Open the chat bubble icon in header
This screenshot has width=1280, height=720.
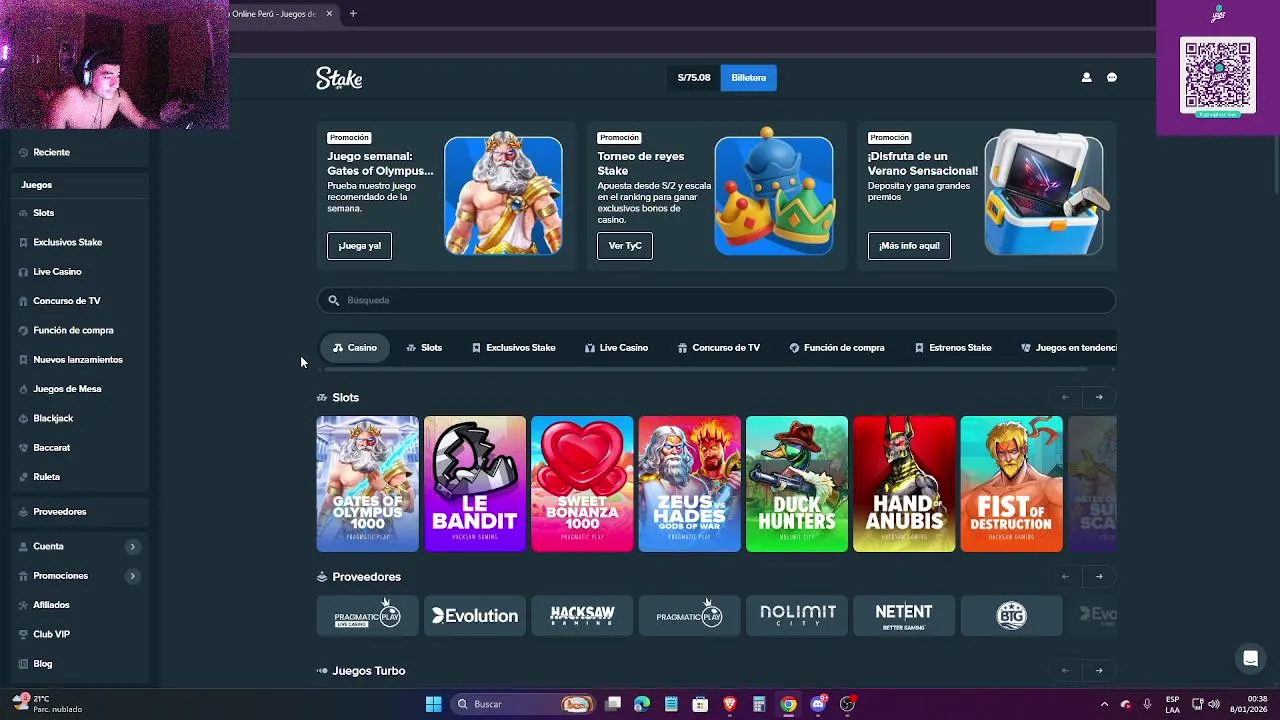(x=1112, y=77)
